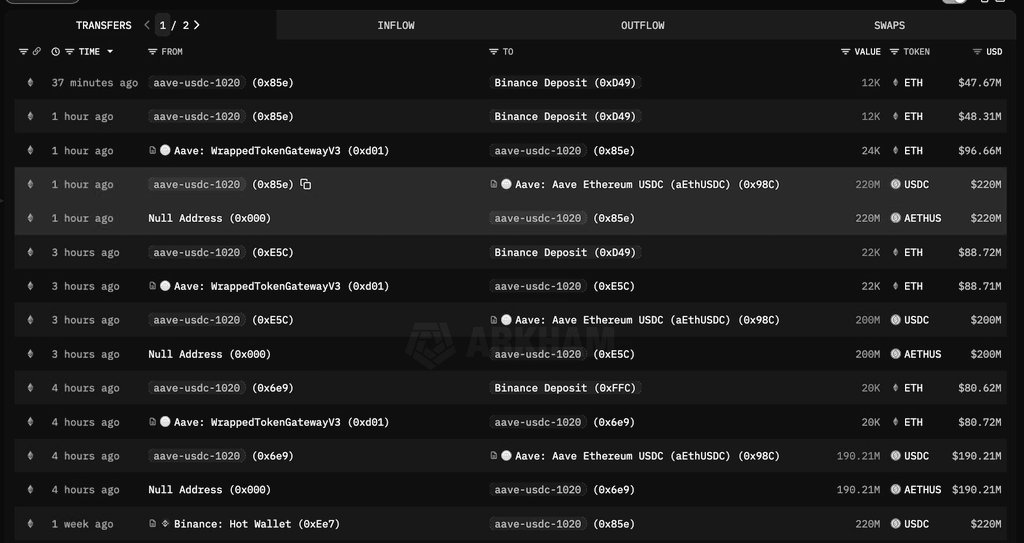The height and width of the screenshot is (543, 1024).
Task: Open the USD column filter
Action: (x=977, y=52)
